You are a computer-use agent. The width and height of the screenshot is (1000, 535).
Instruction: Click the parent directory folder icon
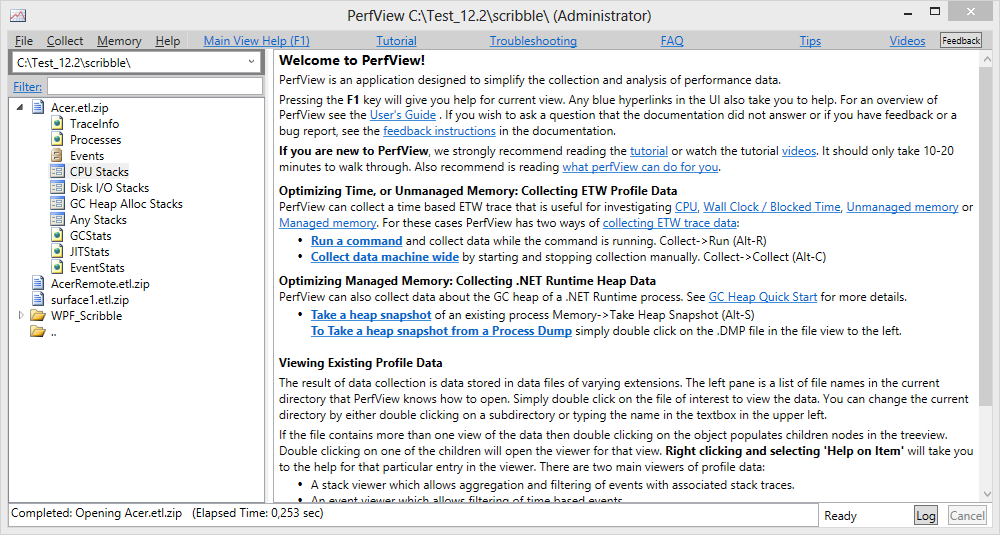[x=38, y=331]
